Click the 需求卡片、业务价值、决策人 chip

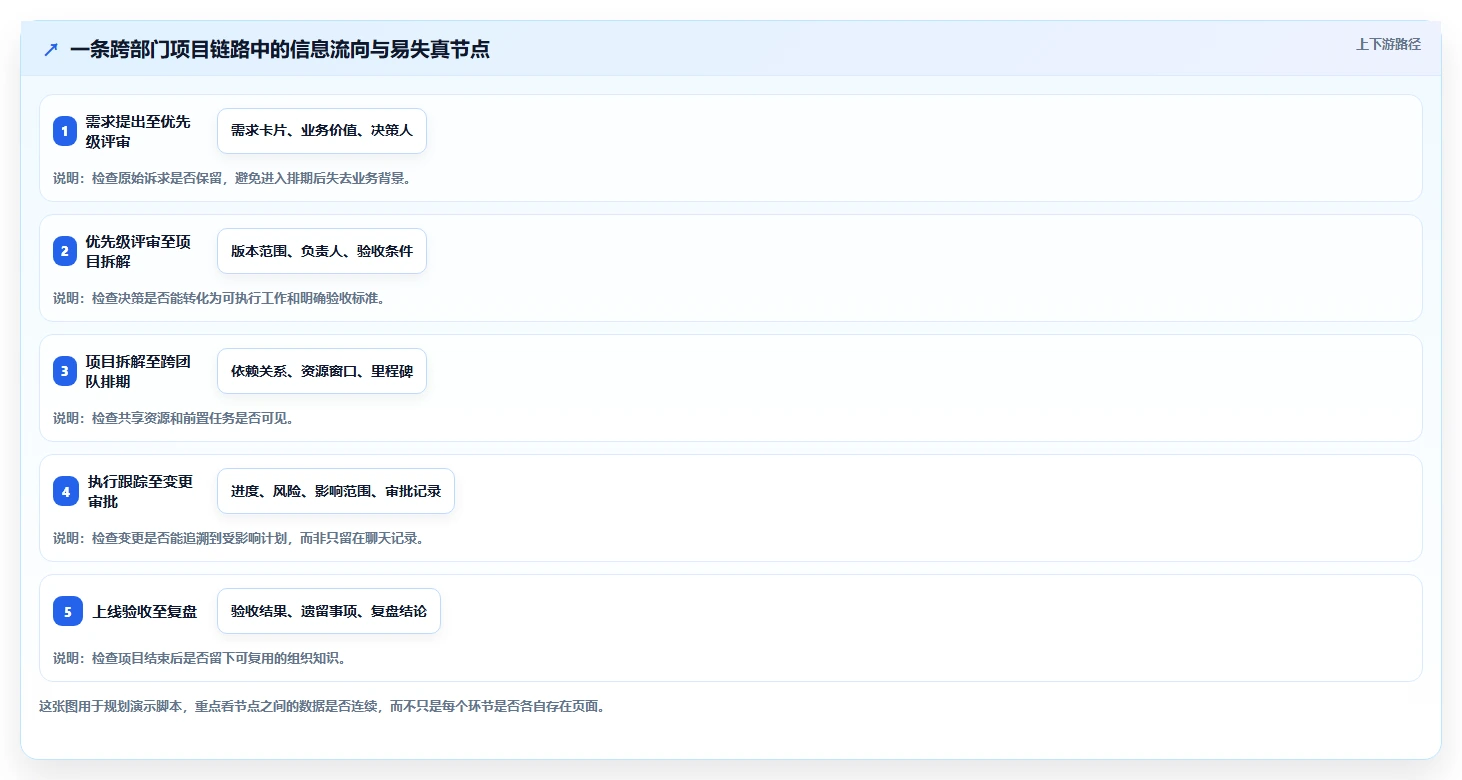(322, 131)
